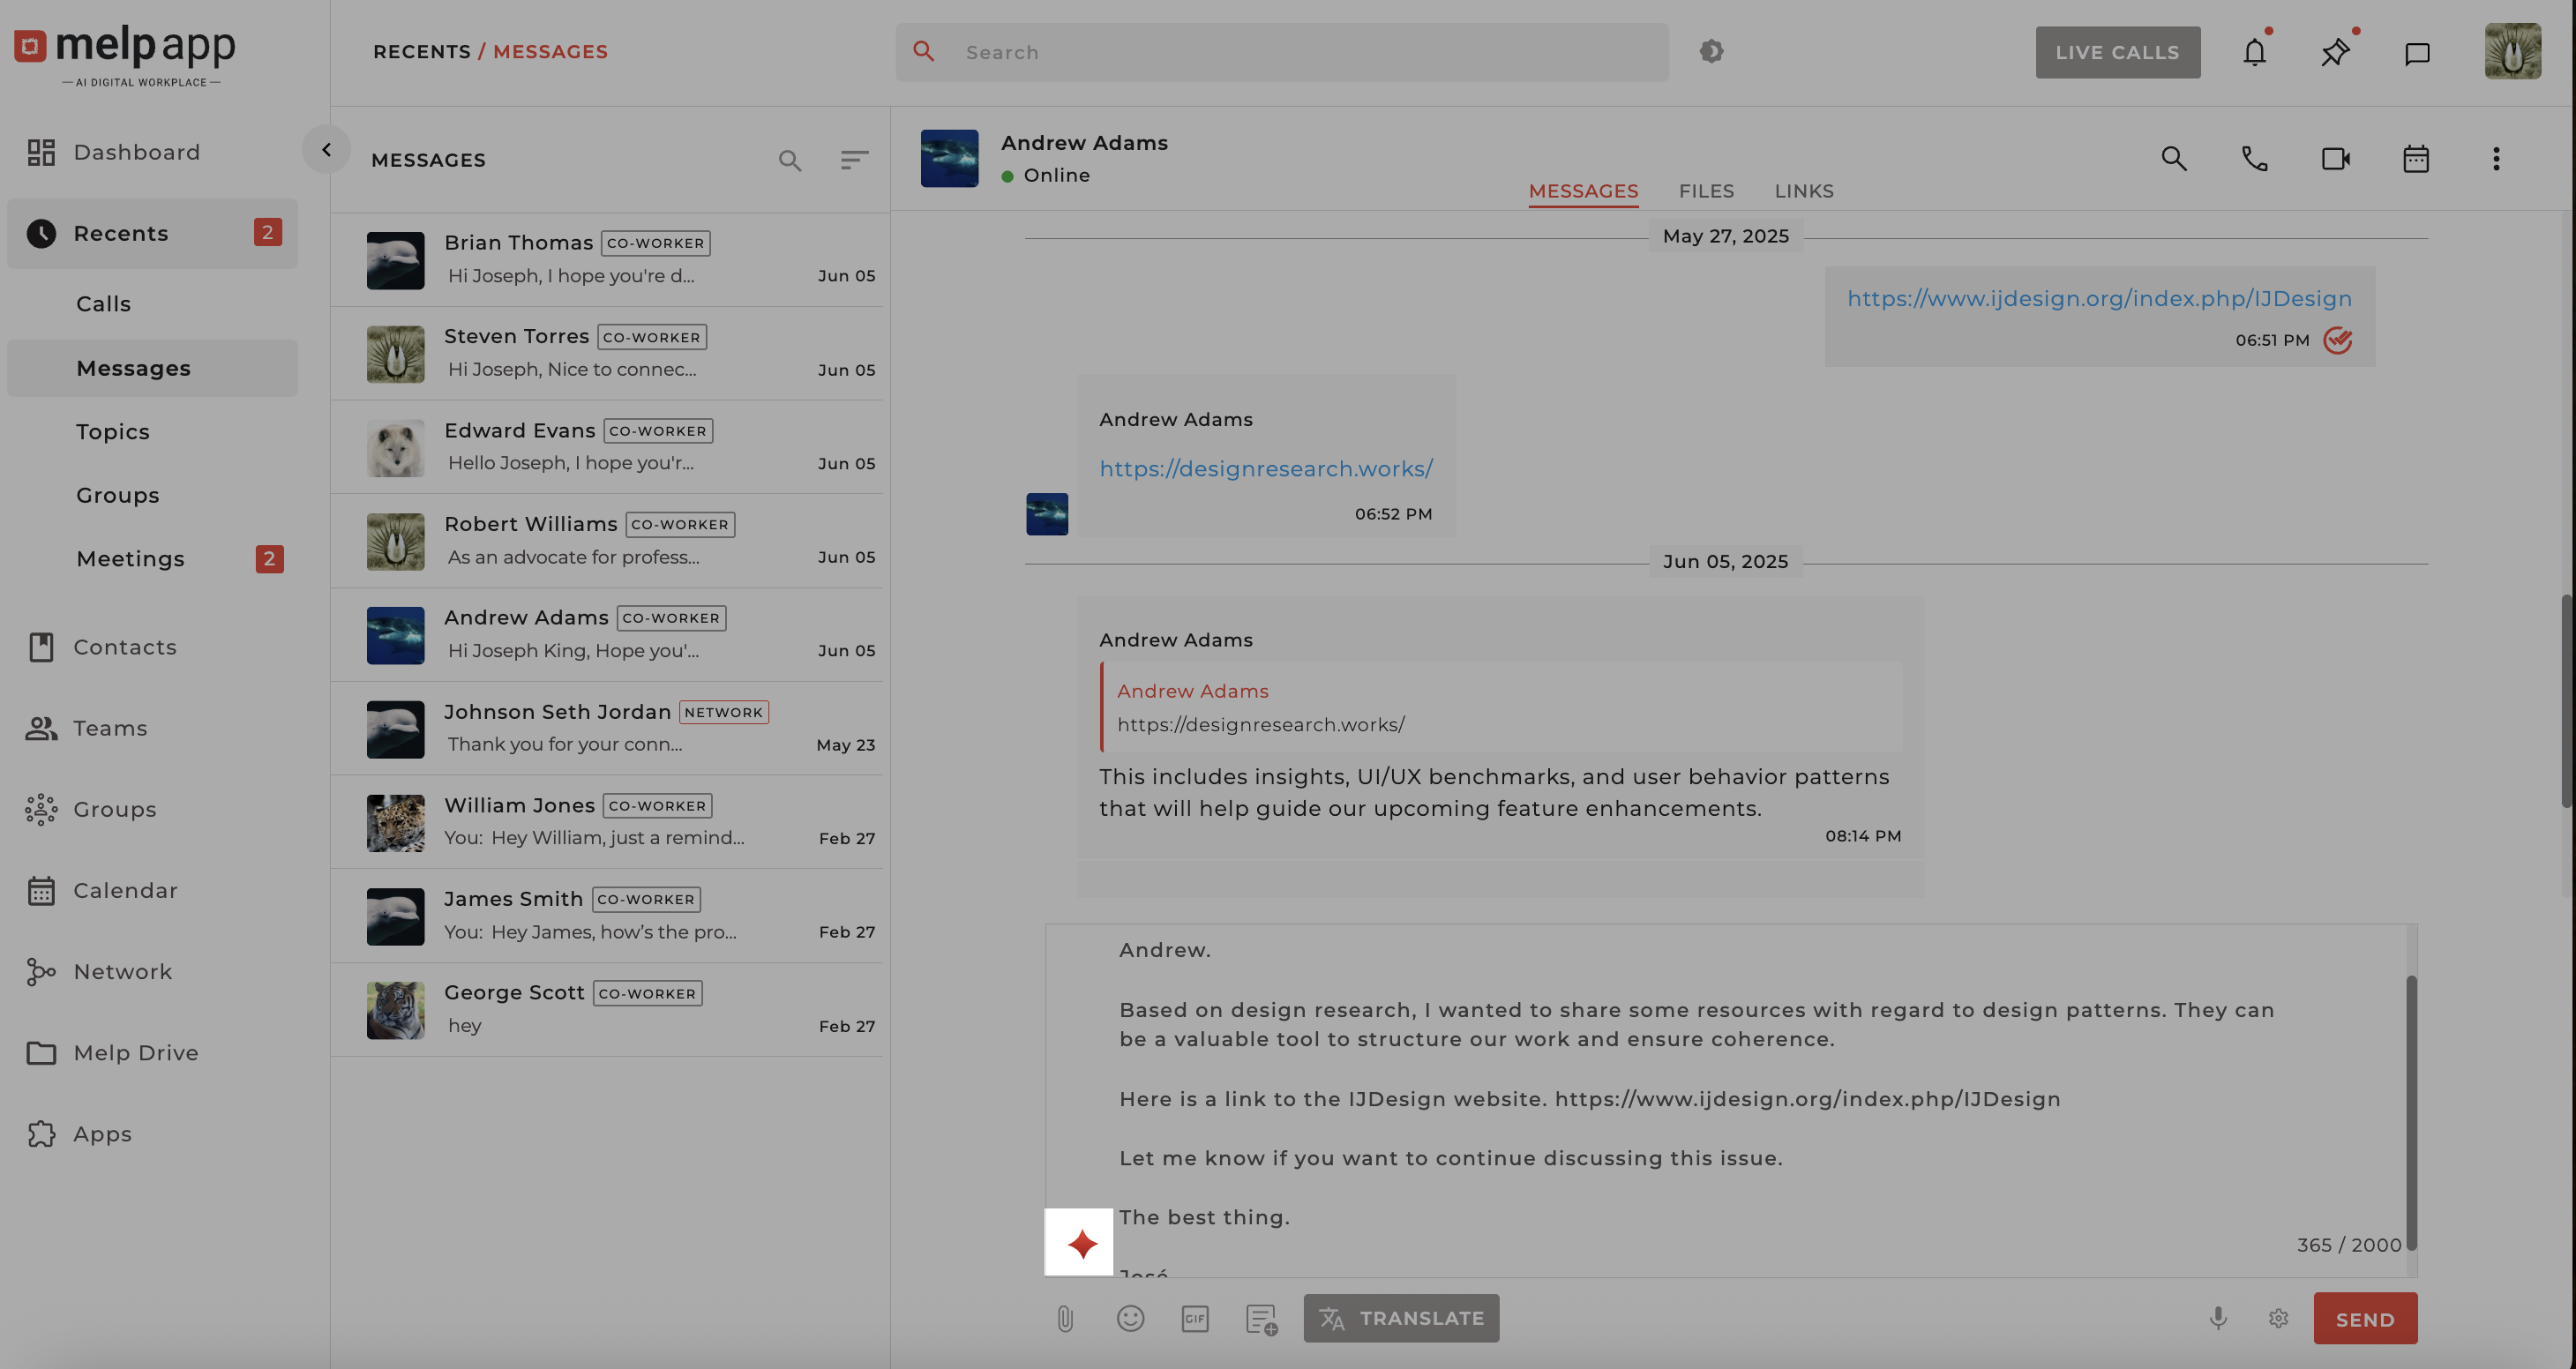Open the calendar icon in chat header
The image size is (2576, 1369).
tap(2416, 159)
